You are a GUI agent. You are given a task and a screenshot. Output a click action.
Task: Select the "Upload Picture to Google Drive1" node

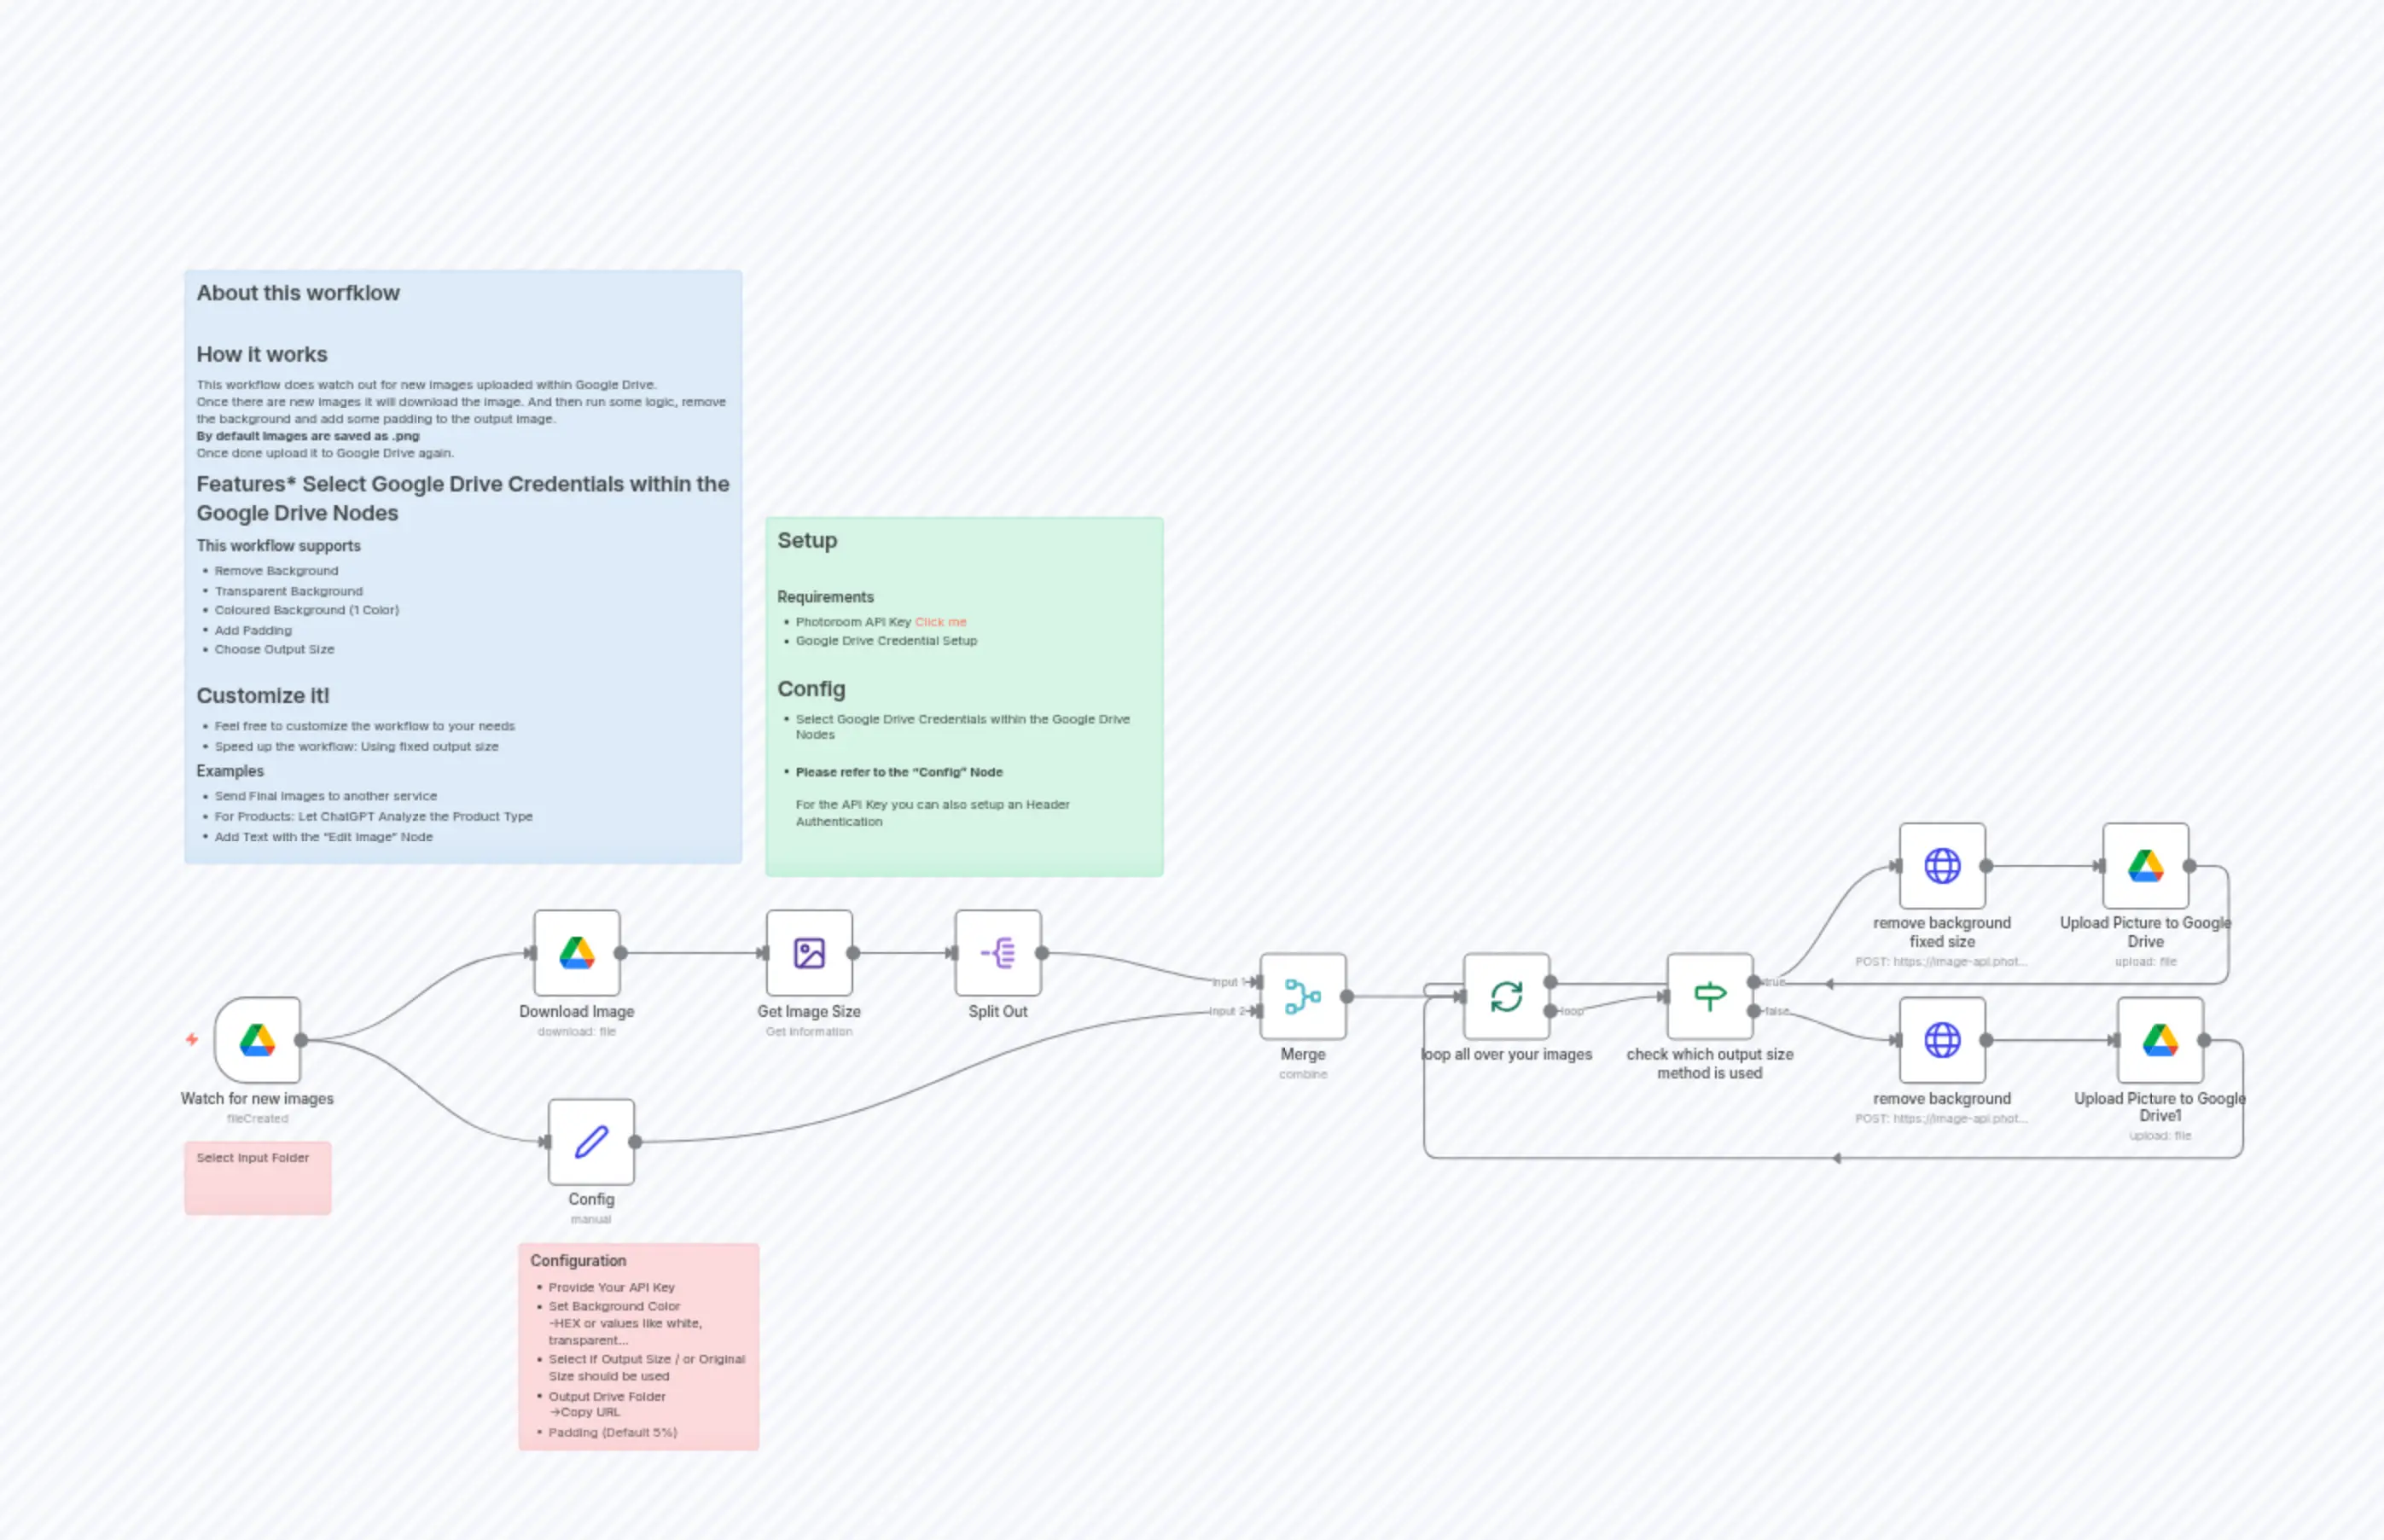click(2160, 1040)
